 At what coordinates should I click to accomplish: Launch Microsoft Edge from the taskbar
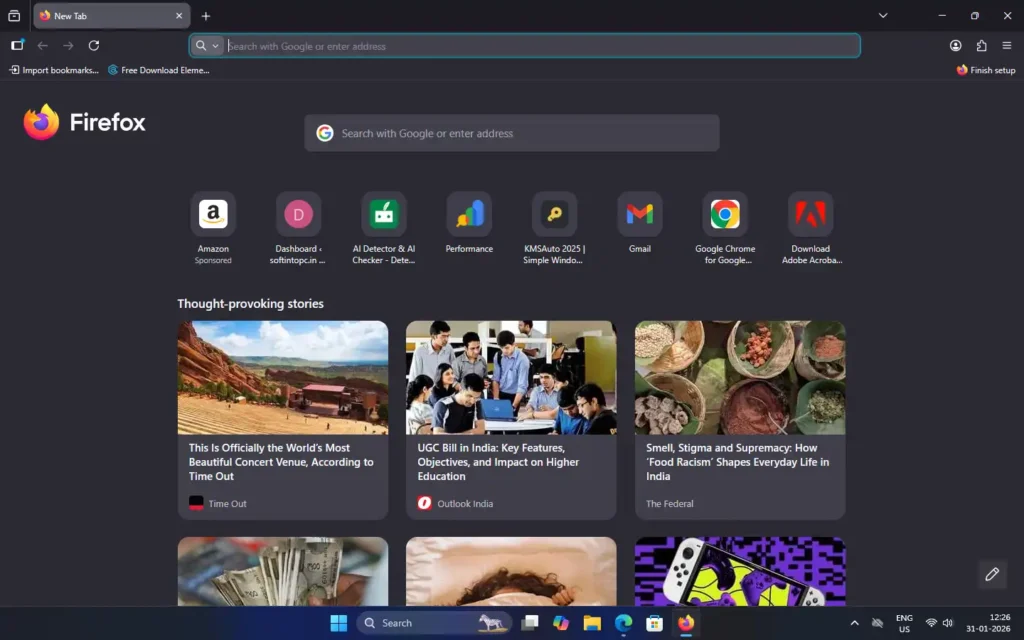point(623,622)
